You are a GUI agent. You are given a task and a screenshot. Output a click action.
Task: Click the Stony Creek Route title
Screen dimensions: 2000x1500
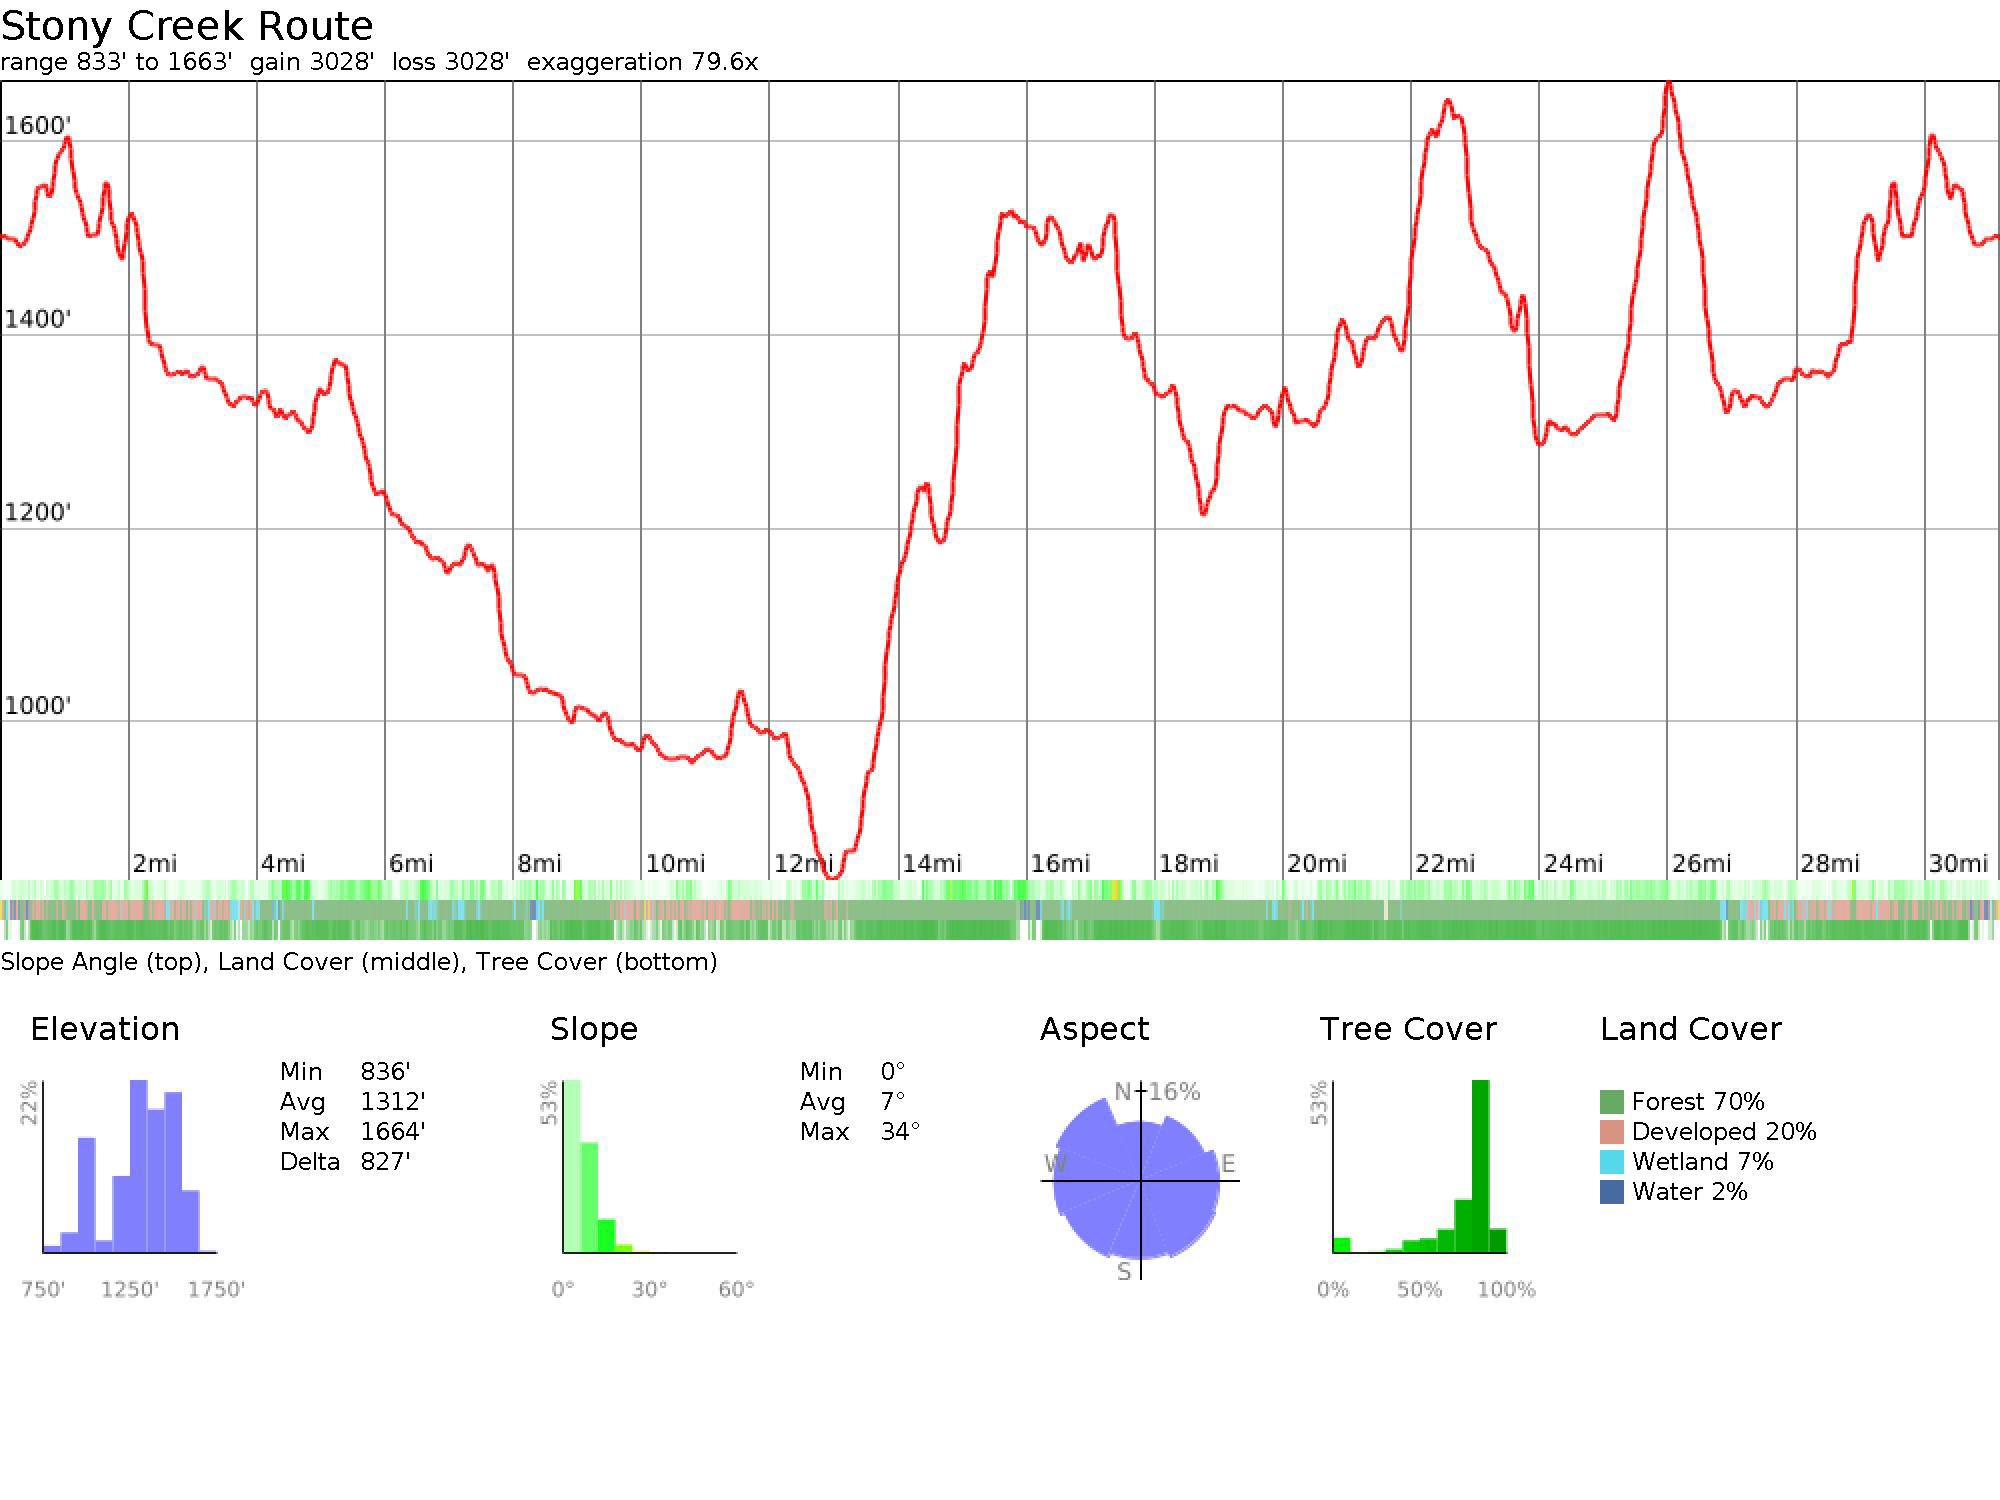click(x=187, y=25)
